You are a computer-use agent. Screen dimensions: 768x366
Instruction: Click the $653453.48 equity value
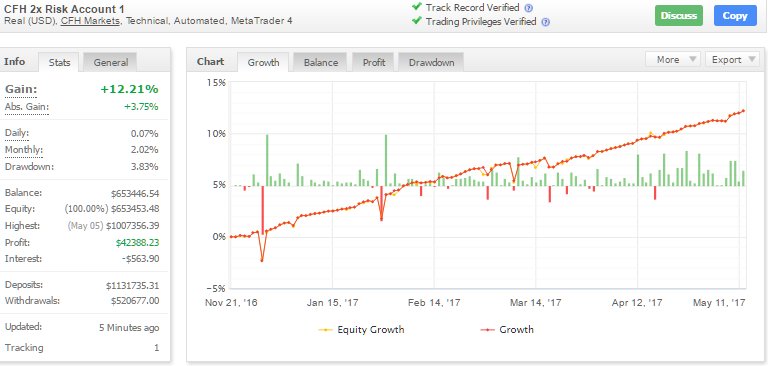click(x=135, y=209)
